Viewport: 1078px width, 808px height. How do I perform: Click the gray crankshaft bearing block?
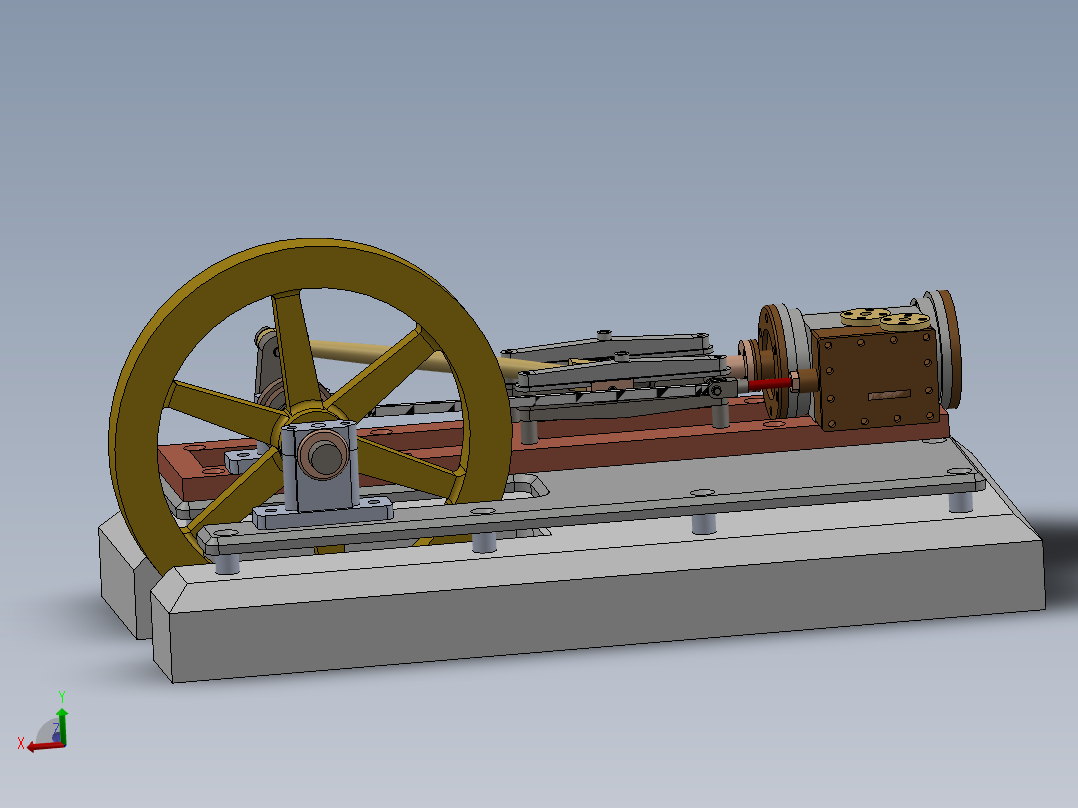point(325,470)
